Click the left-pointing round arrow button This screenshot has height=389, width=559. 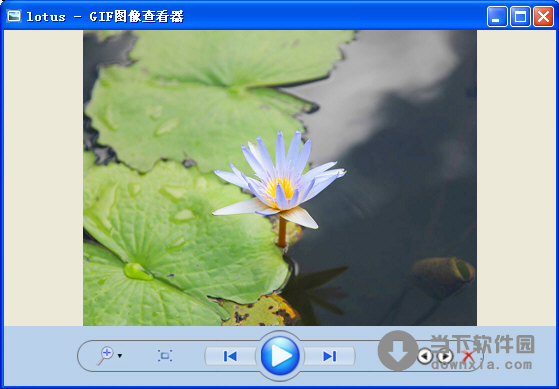coord(425,356)
